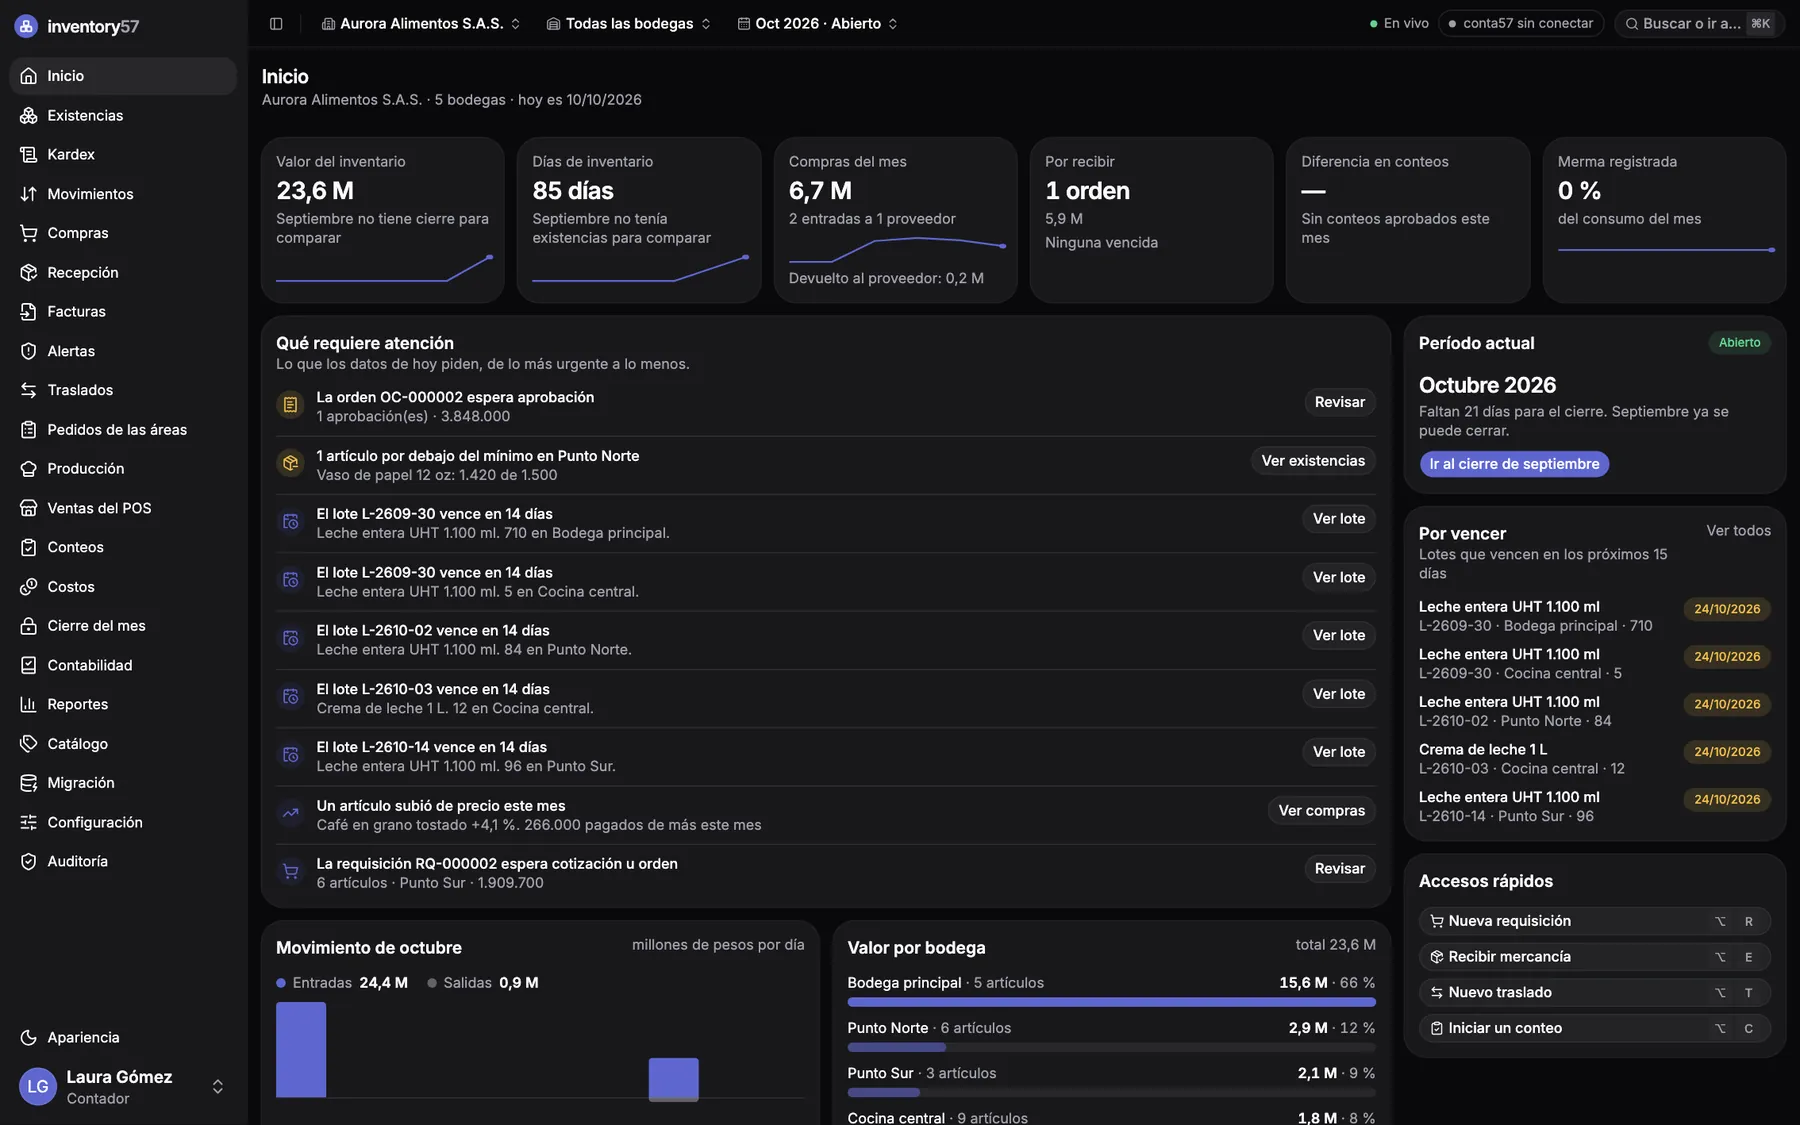Open Alertas shield item
This screenshot has height=1125, width=1800.
(x=123, y=351)
